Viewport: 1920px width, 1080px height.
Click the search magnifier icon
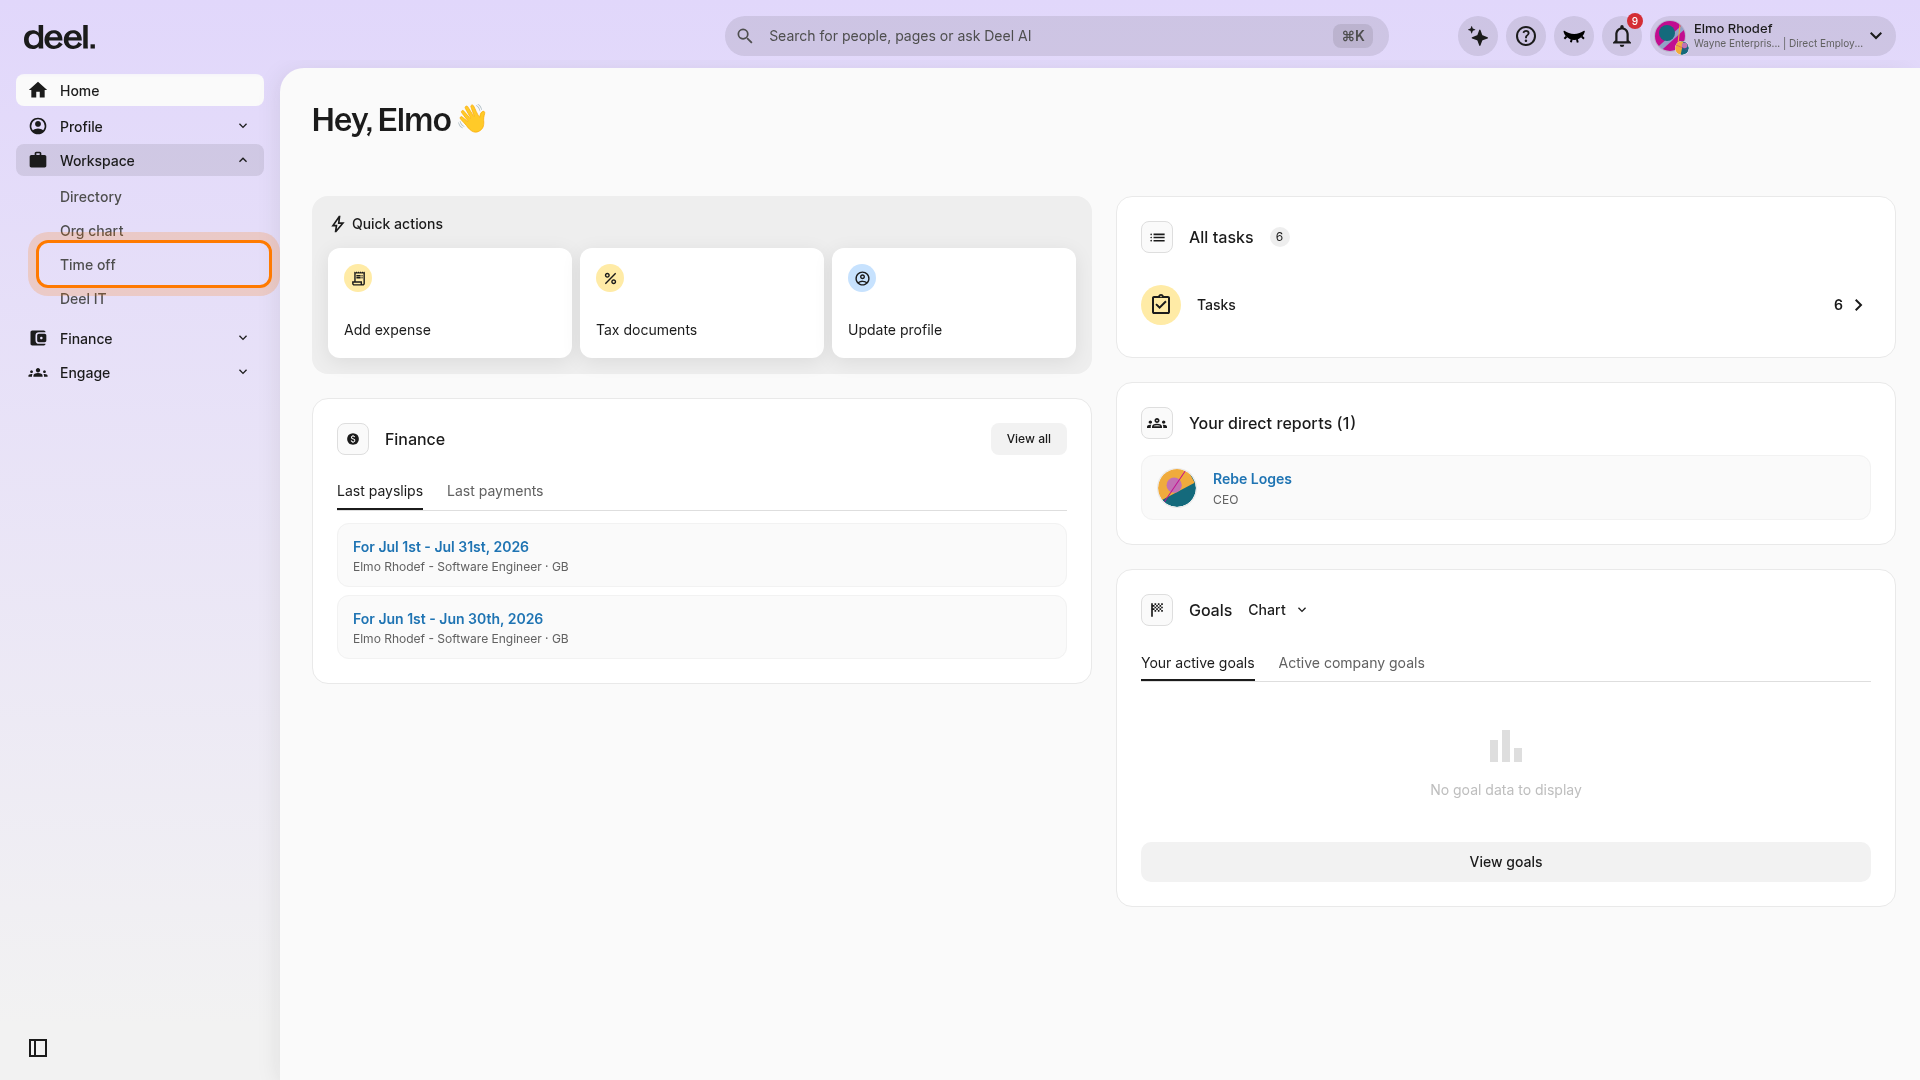(x=745, y=36)
